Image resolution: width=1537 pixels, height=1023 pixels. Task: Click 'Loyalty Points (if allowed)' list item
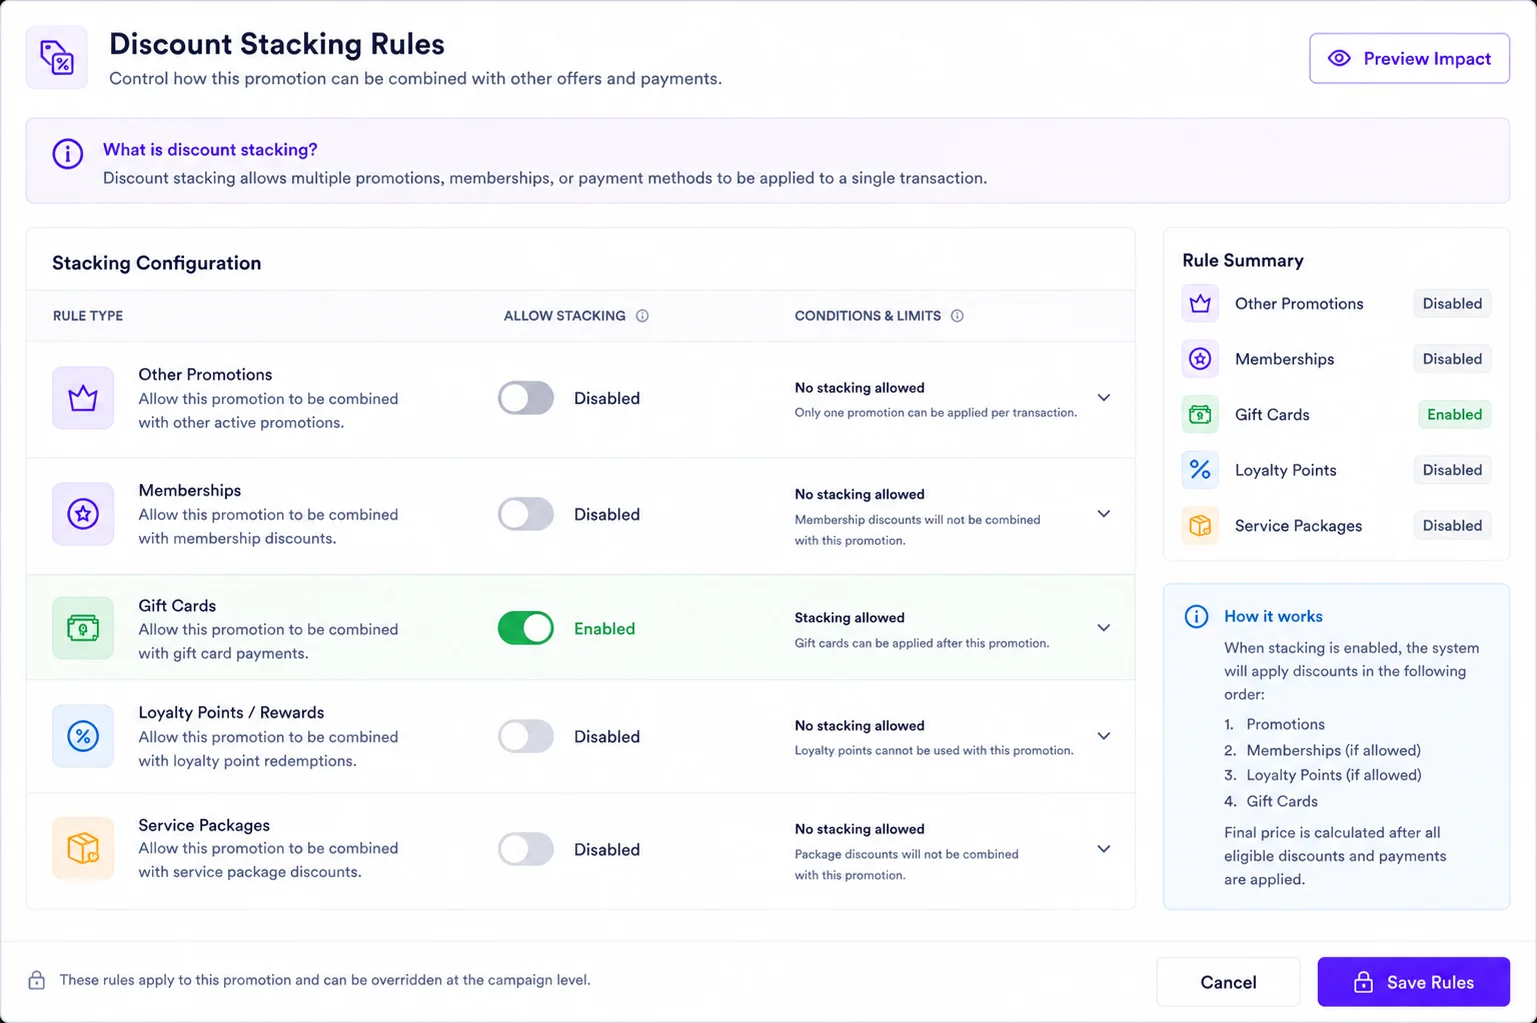pyautogui.click(x=1334, y=776)
